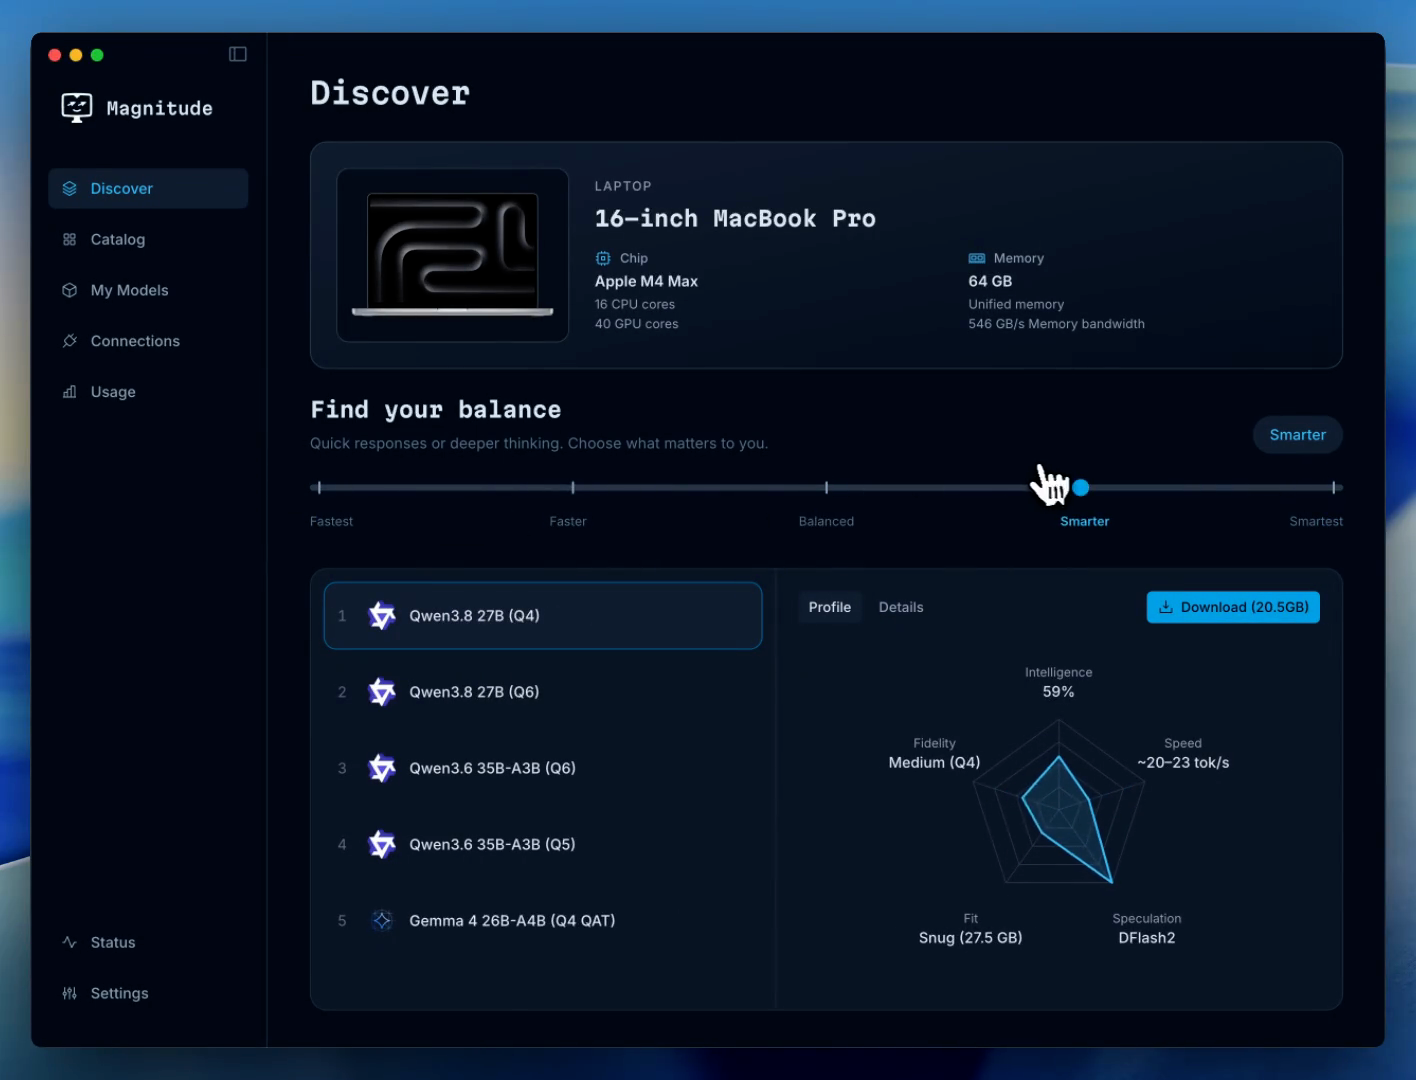Click the Status pulse icon
The height and width of the screenshot is (1080, 1416).
[70, 942]
